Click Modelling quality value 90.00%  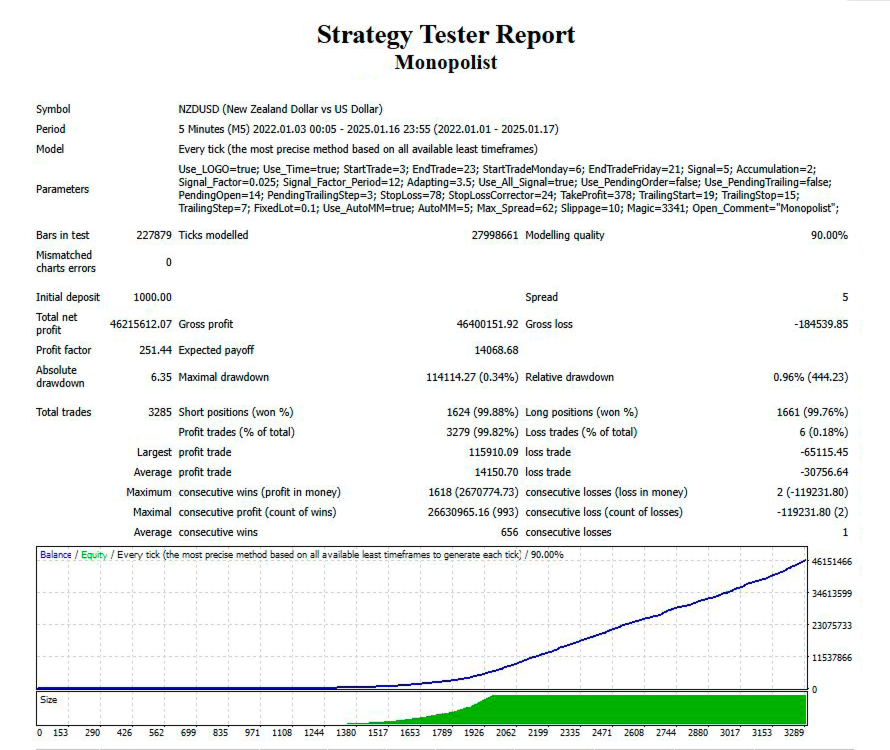tap(829, 235)
